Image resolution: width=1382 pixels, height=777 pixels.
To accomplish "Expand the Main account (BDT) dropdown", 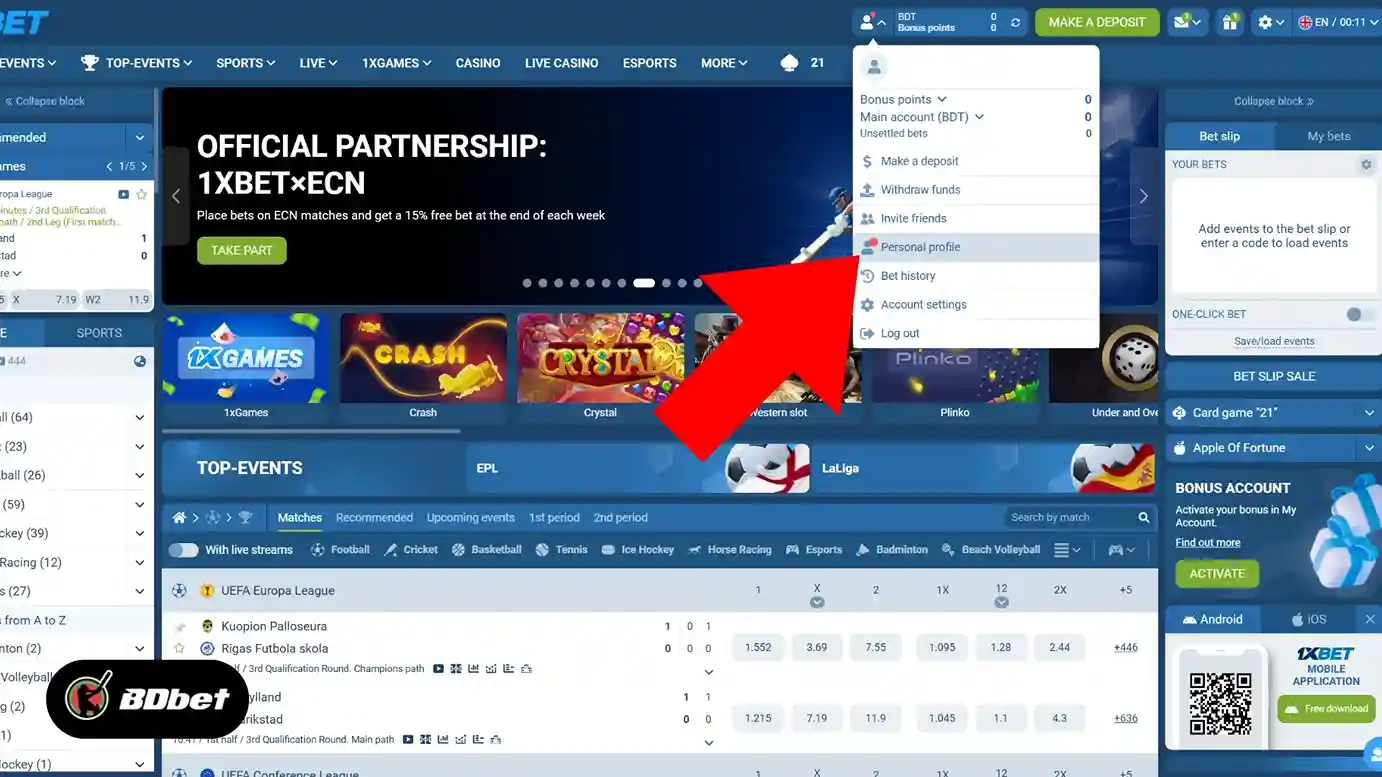I will tap(922, 117).
